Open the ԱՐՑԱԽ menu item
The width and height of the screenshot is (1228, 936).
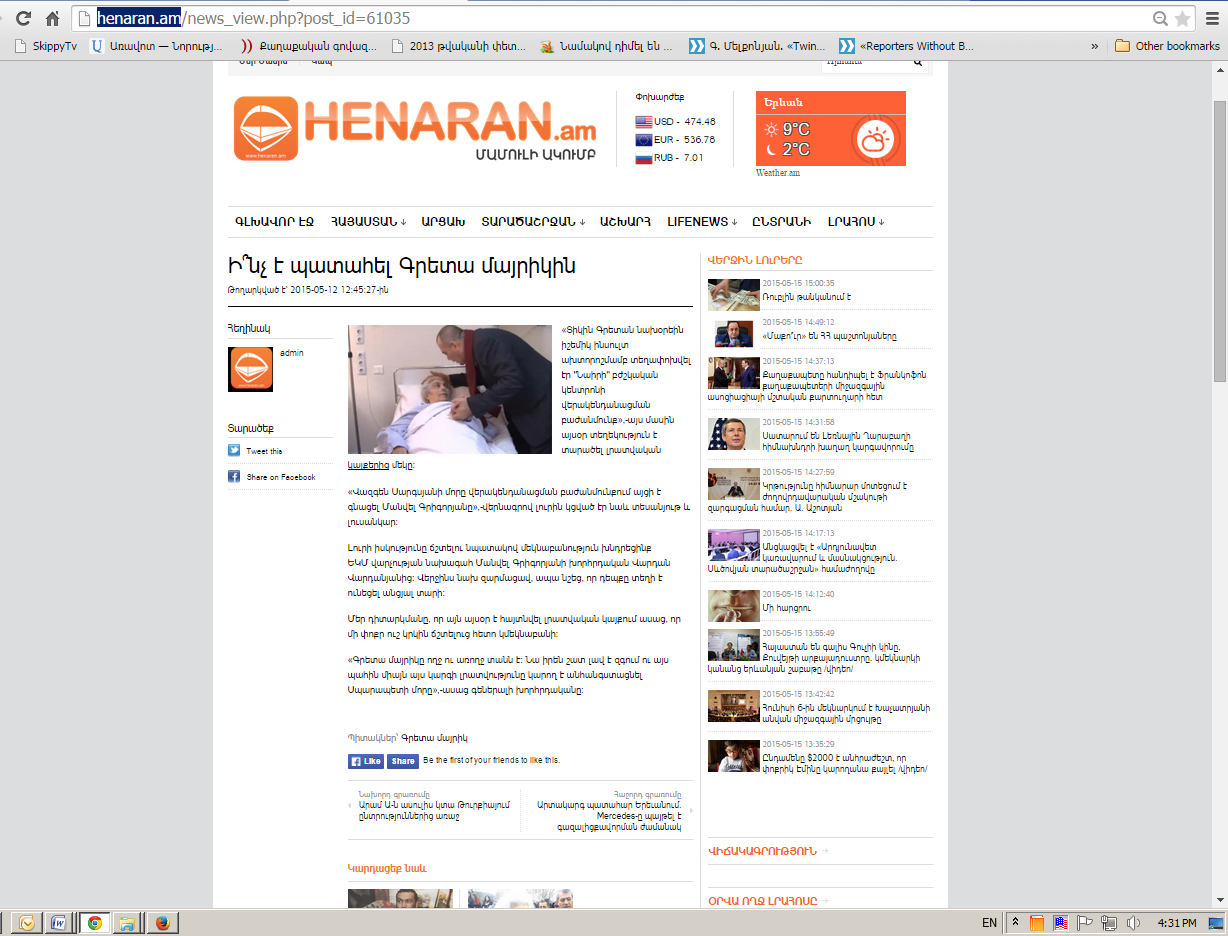click(444, 222)
